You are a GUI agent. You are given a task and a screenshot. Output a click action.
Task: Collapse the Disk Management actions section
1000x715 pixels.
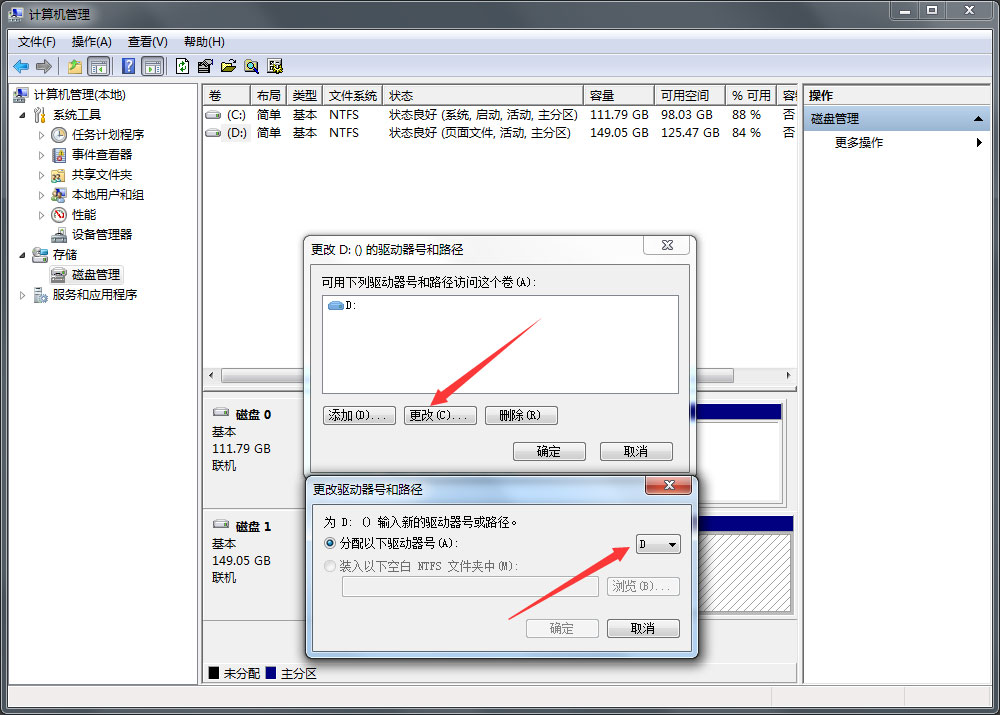978,119
